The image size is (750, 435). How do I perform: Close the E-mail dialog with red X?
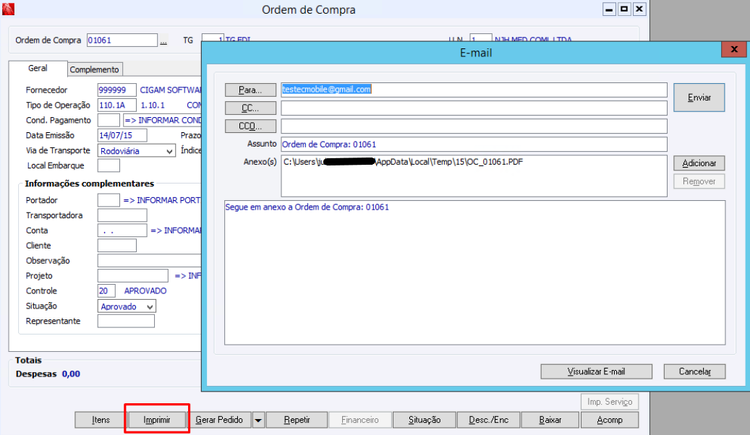[734, 49]
